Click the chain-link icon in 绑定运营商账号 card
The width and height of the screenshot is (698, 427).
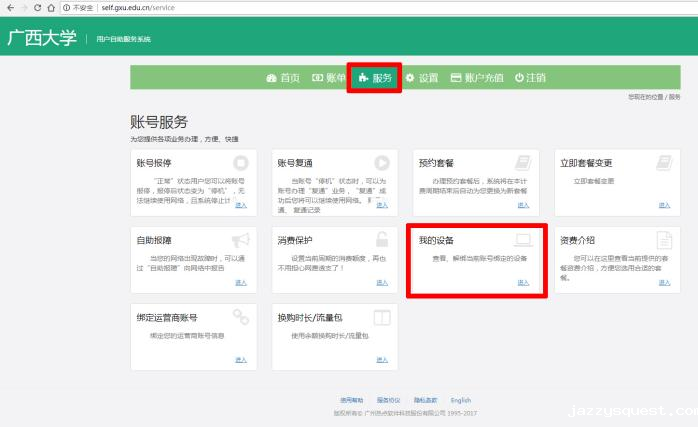click(x=240, y=317)
